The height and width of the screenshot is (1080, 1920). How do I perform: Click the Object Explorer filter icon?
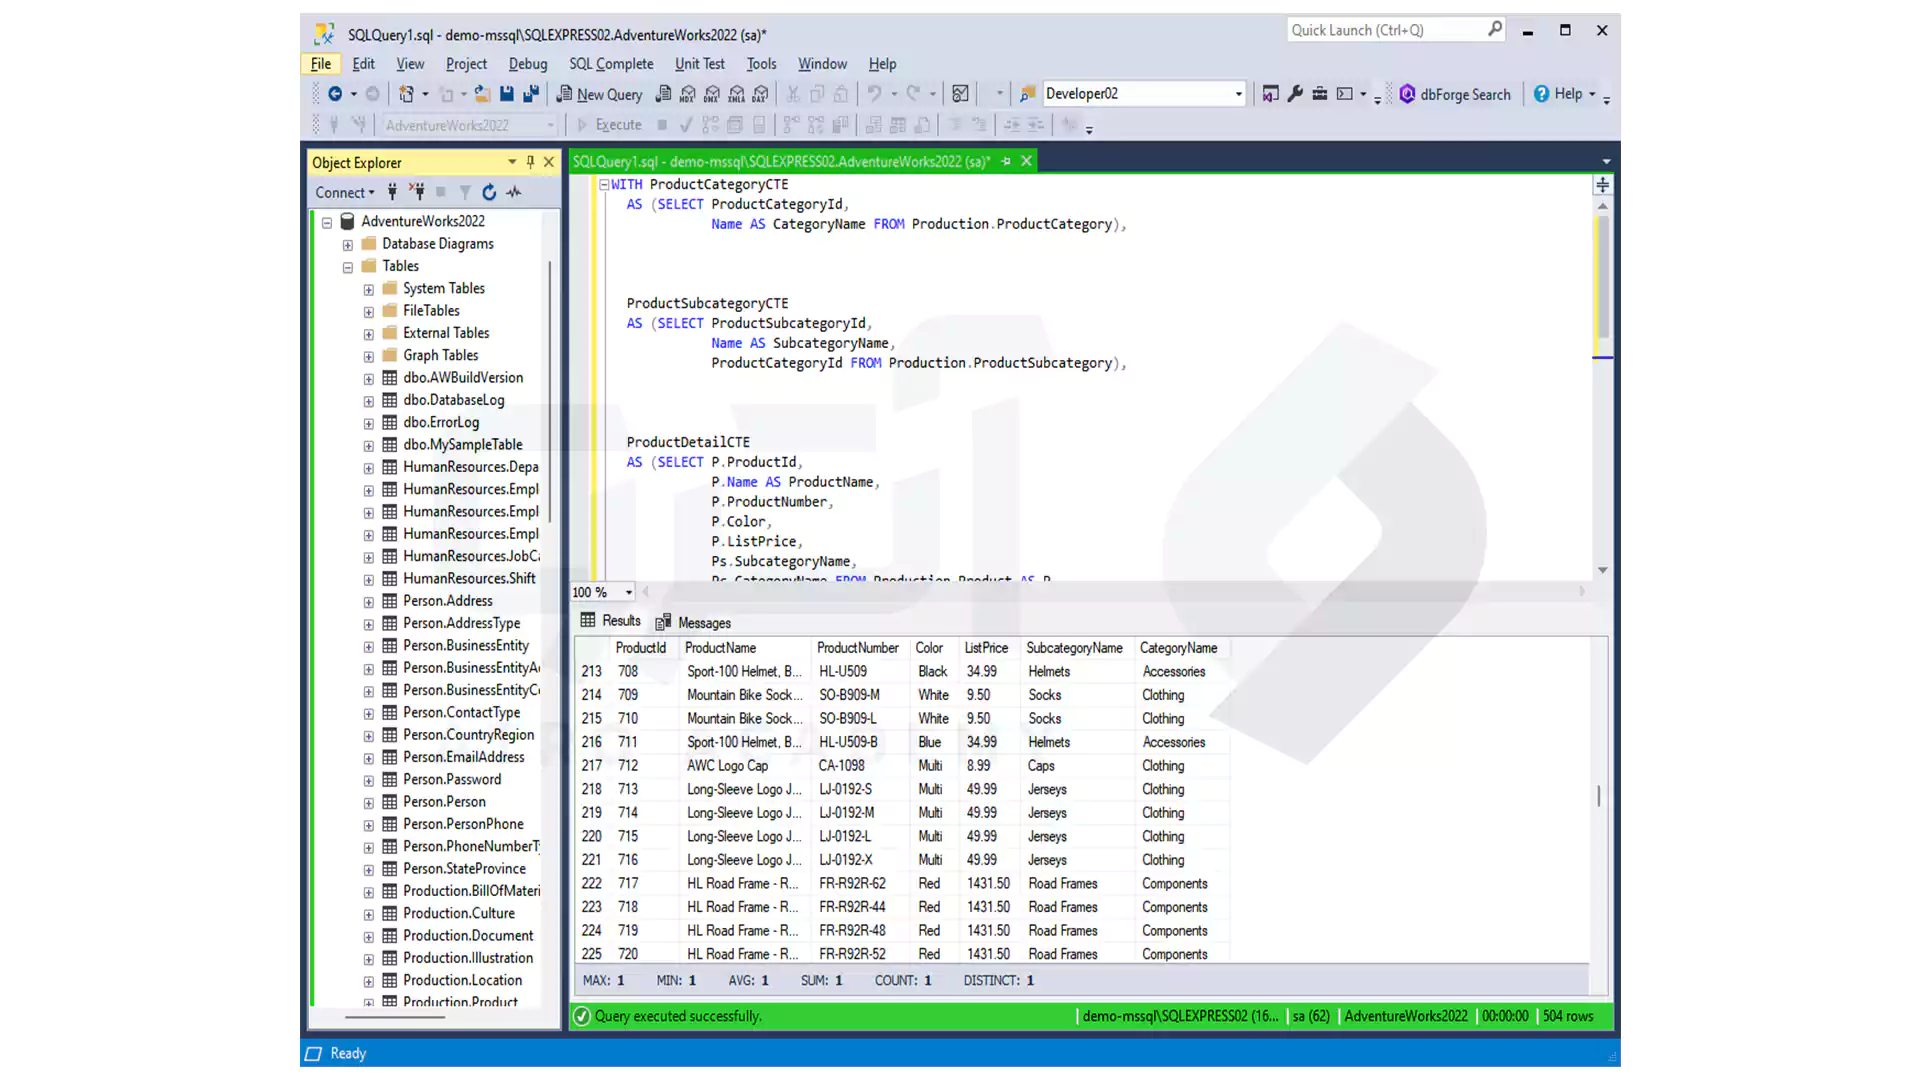pyautogui.click(x=465, y=192)
